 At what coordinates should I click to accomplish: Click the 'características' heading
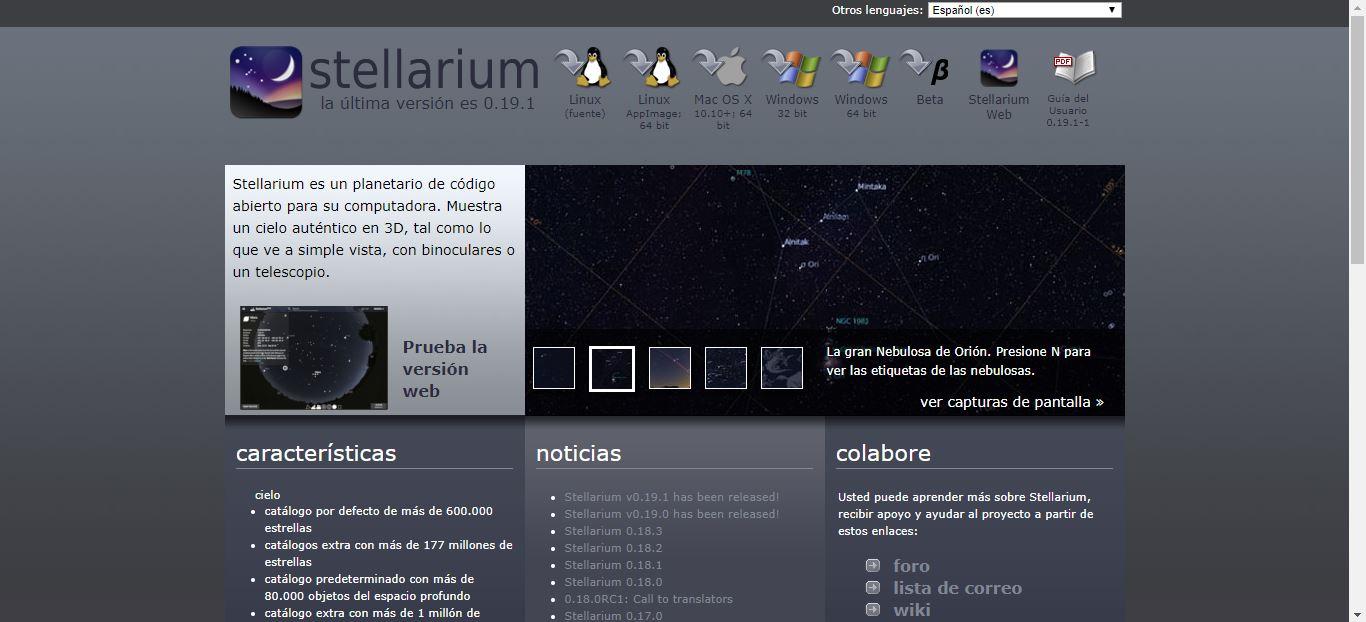(x=316, y=453)
